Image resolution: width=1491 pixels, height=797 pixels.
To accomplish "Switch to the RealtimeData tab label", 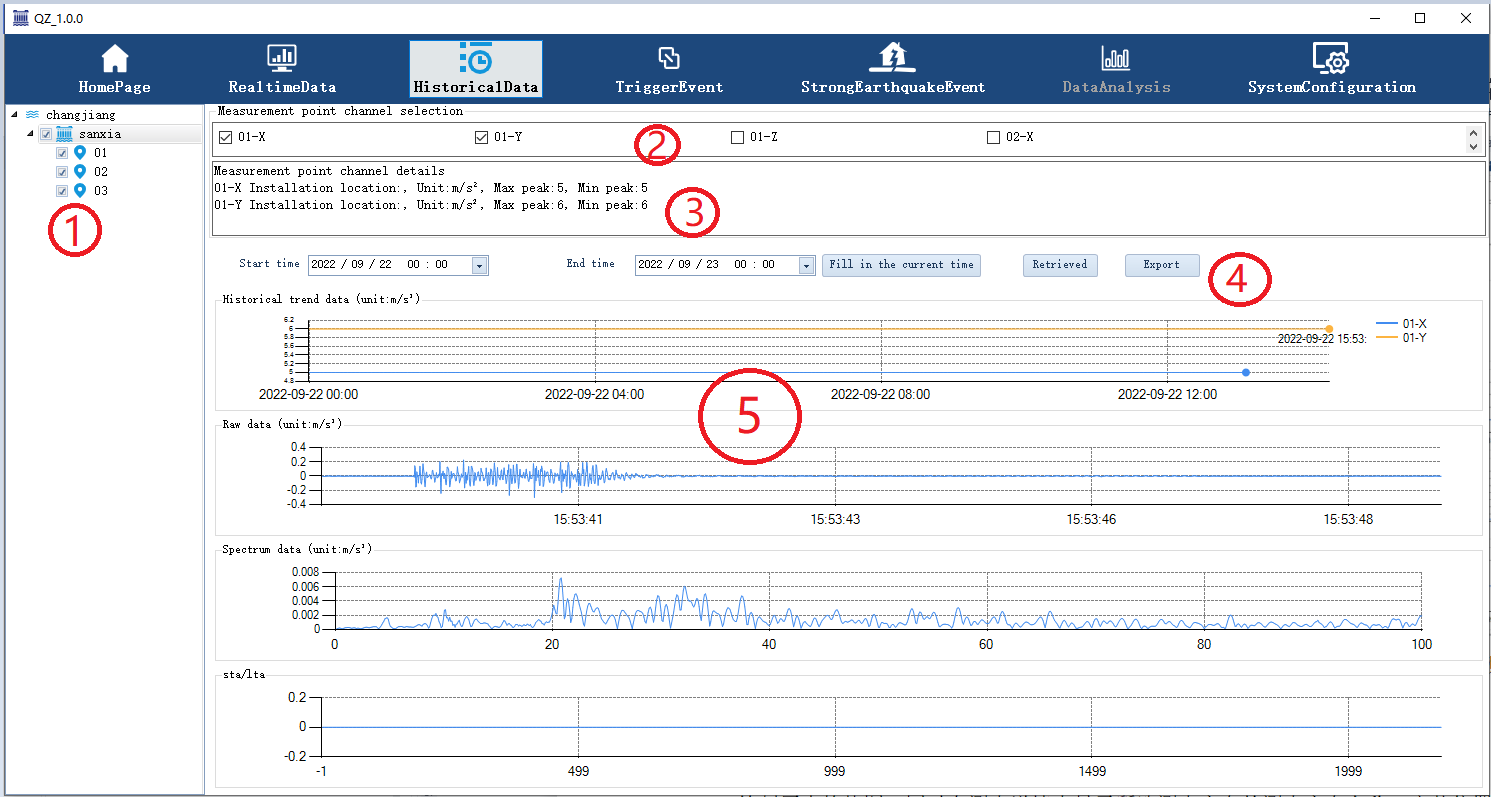I will [x=282, y=87].
